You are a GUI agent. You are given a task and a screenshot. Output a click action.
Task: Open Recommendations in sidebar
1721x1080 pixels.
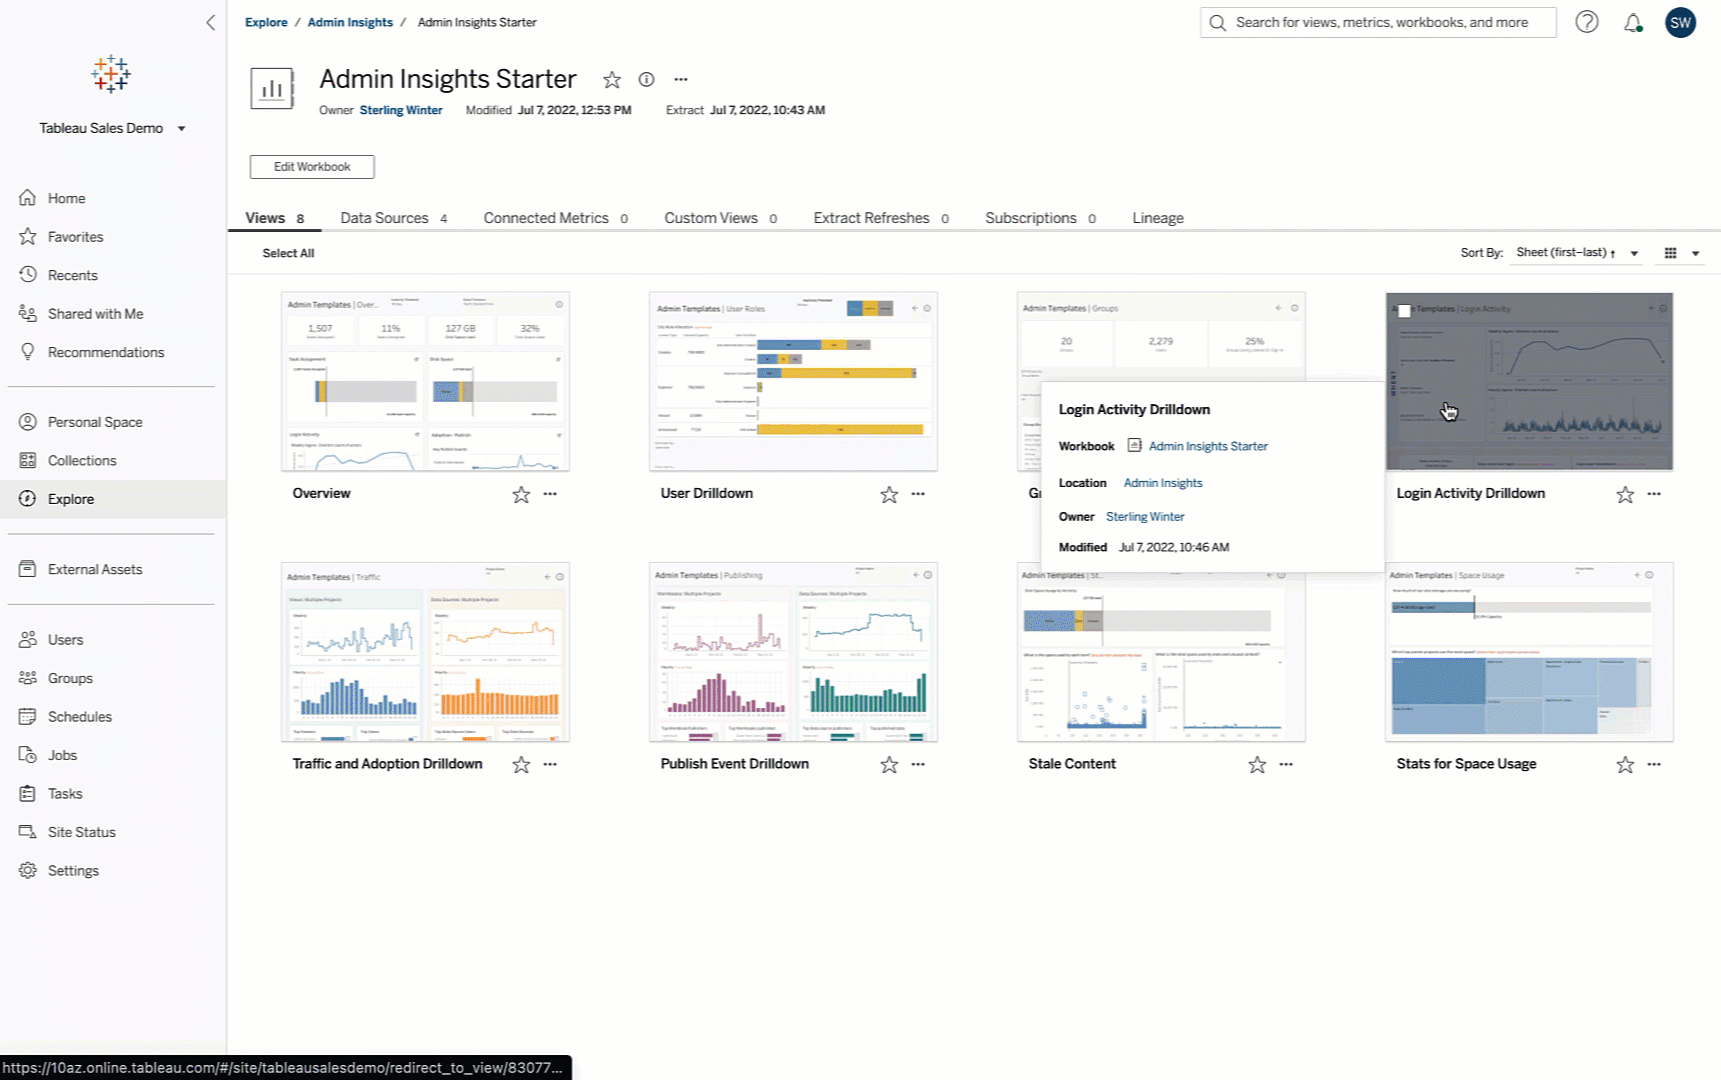pos(113,352)
